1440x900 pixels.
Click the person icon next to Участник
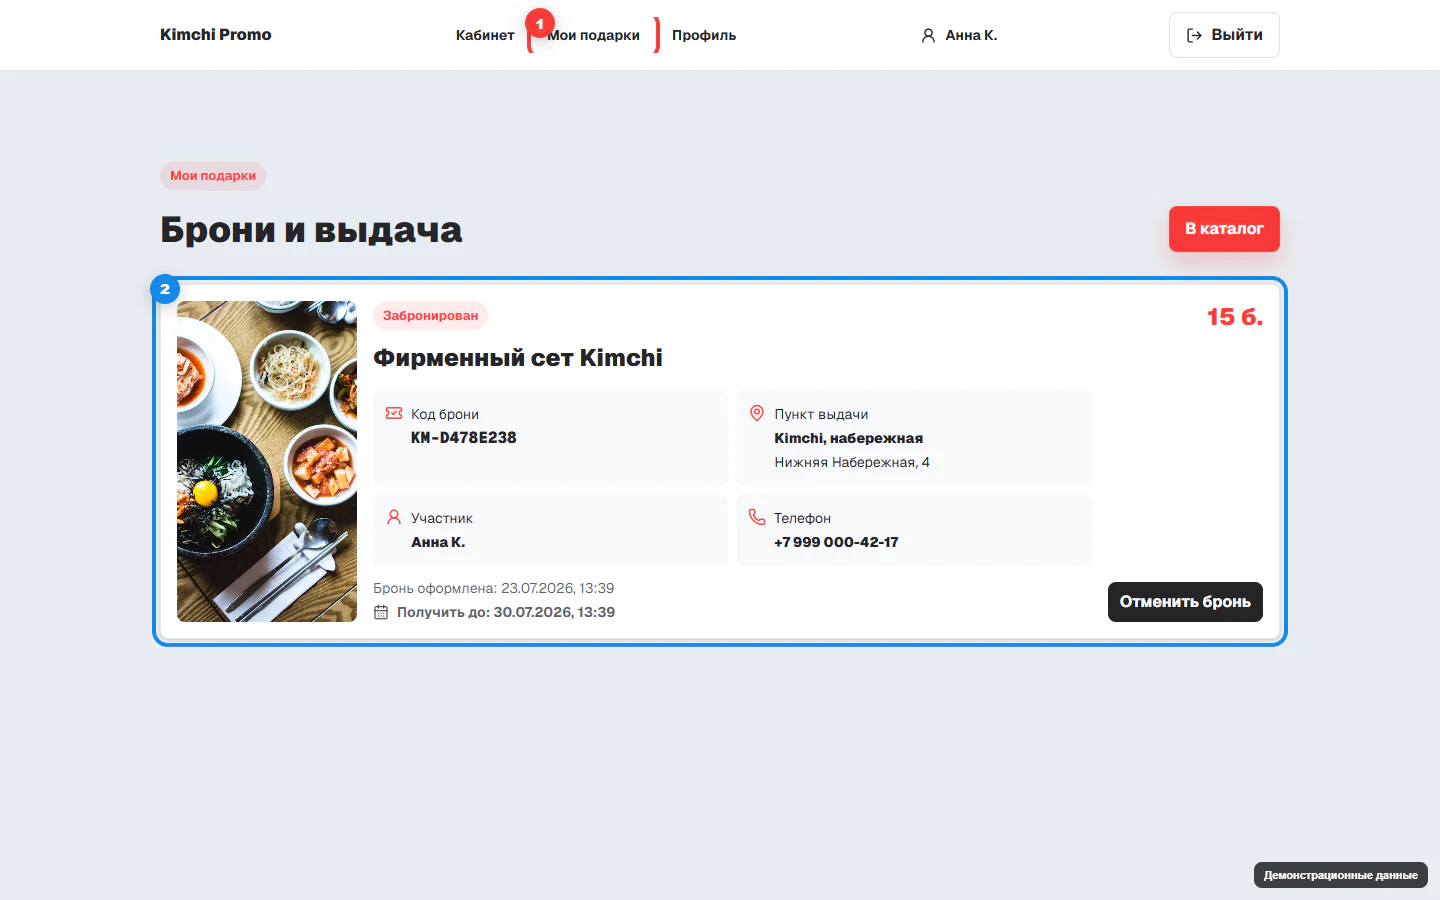click(394, 517)
